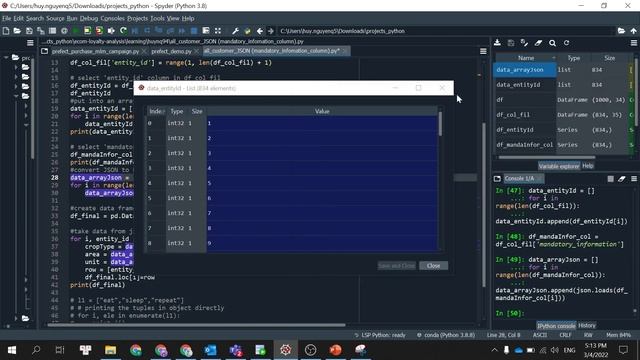The height and width of the screenshot is (360, 640).
Task: Change to parent directory using the up arrow
Action: click(x=633, y=31)
